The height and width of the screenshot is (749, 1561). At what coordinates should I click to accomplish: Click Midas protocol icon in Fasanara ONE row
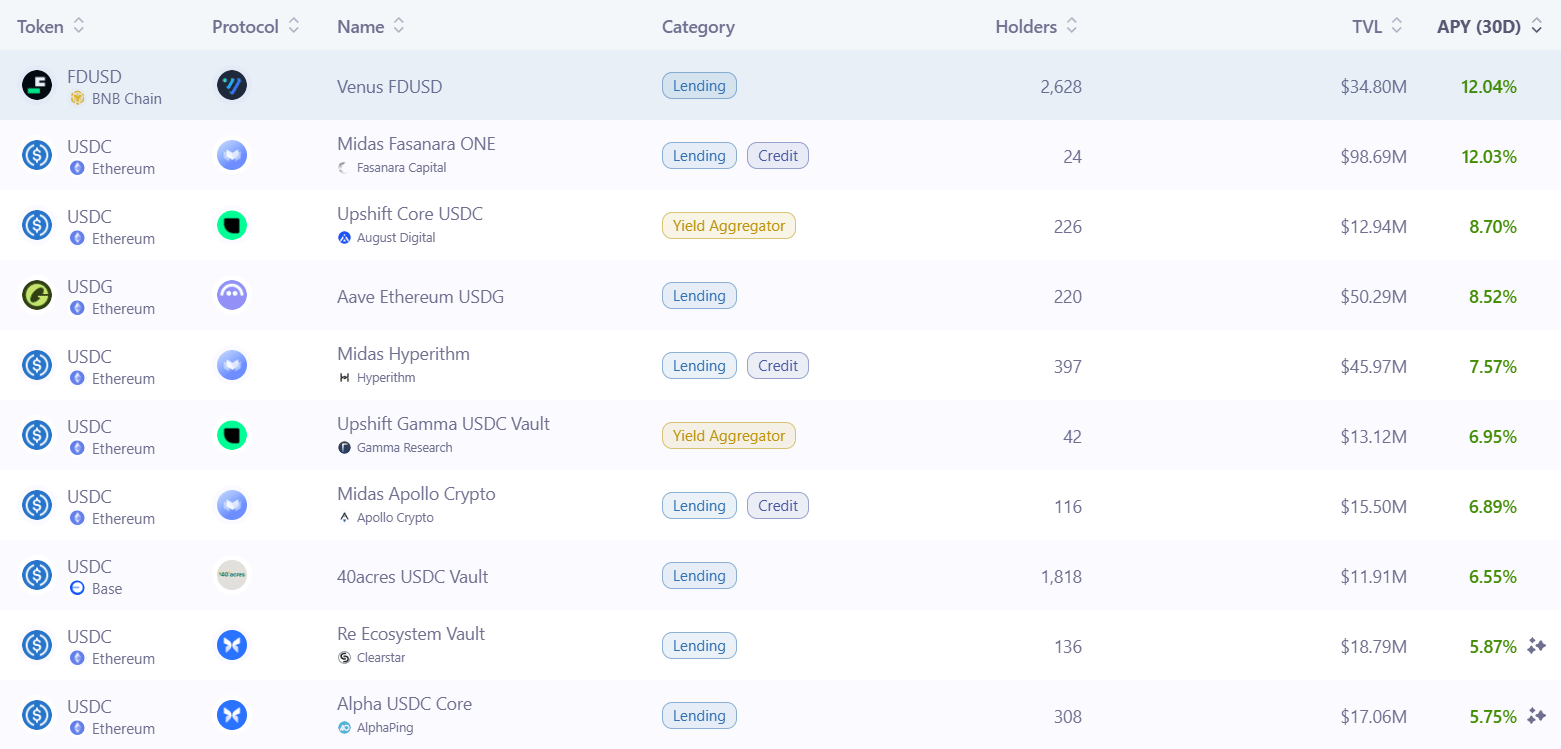(232, 155)
